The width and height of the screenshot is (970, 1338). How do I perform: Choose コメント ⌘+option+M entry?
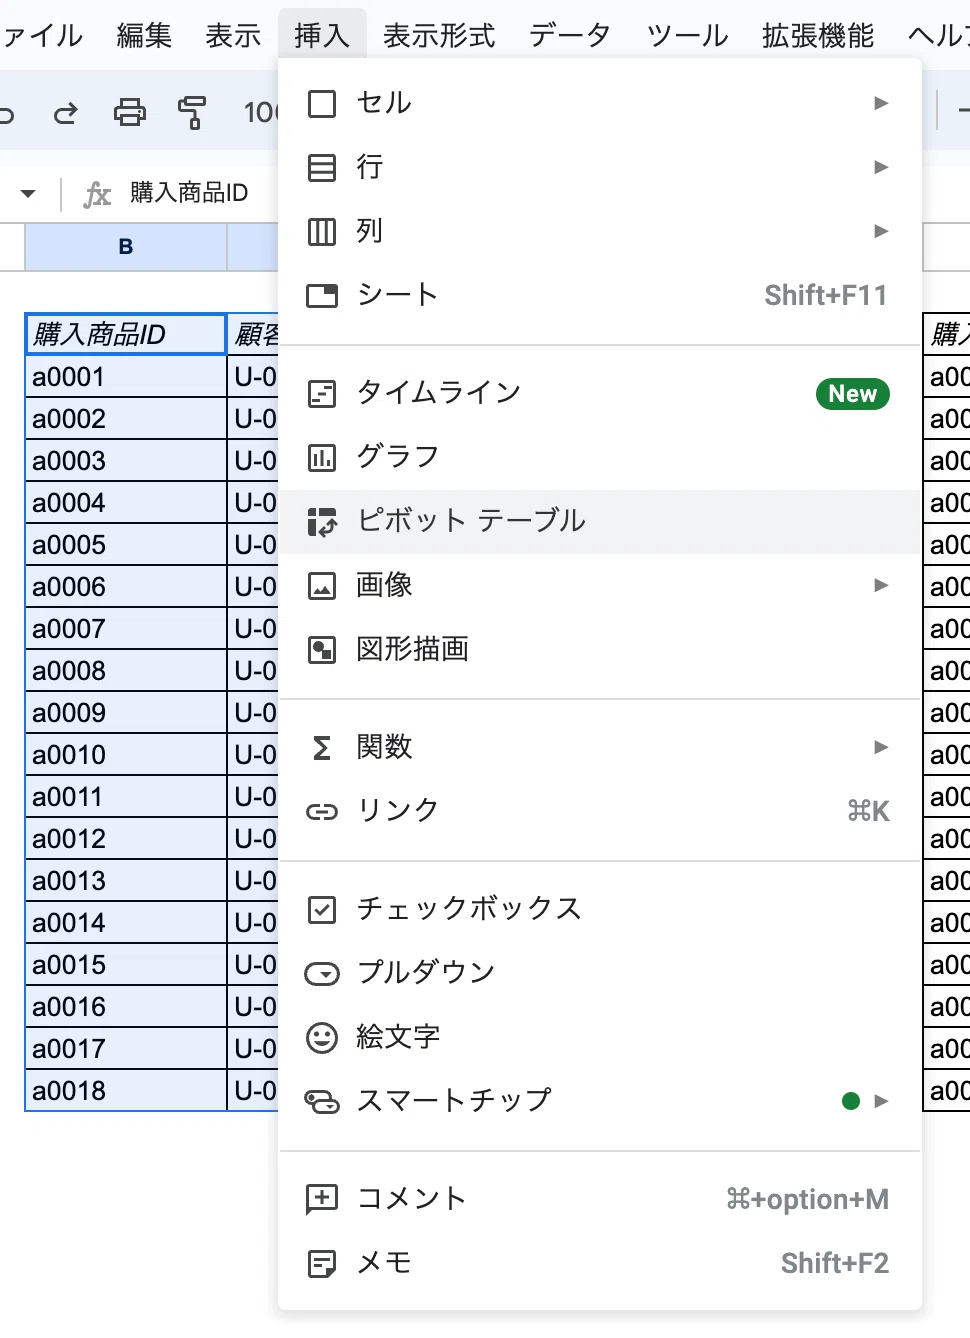(599, 1199)
